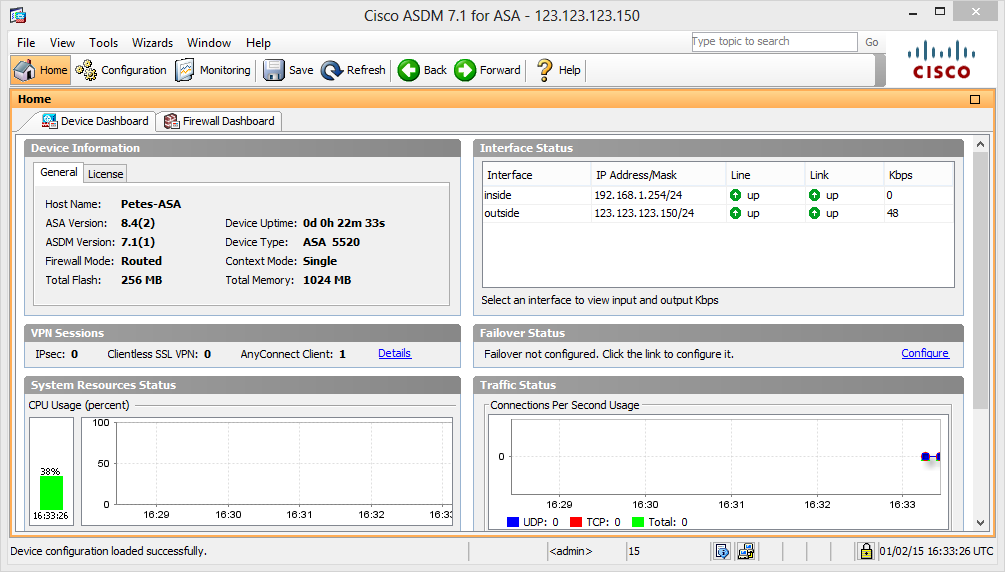Click the blue UDP legend swatch
The image size is (1005, 572).
[513, 522]
